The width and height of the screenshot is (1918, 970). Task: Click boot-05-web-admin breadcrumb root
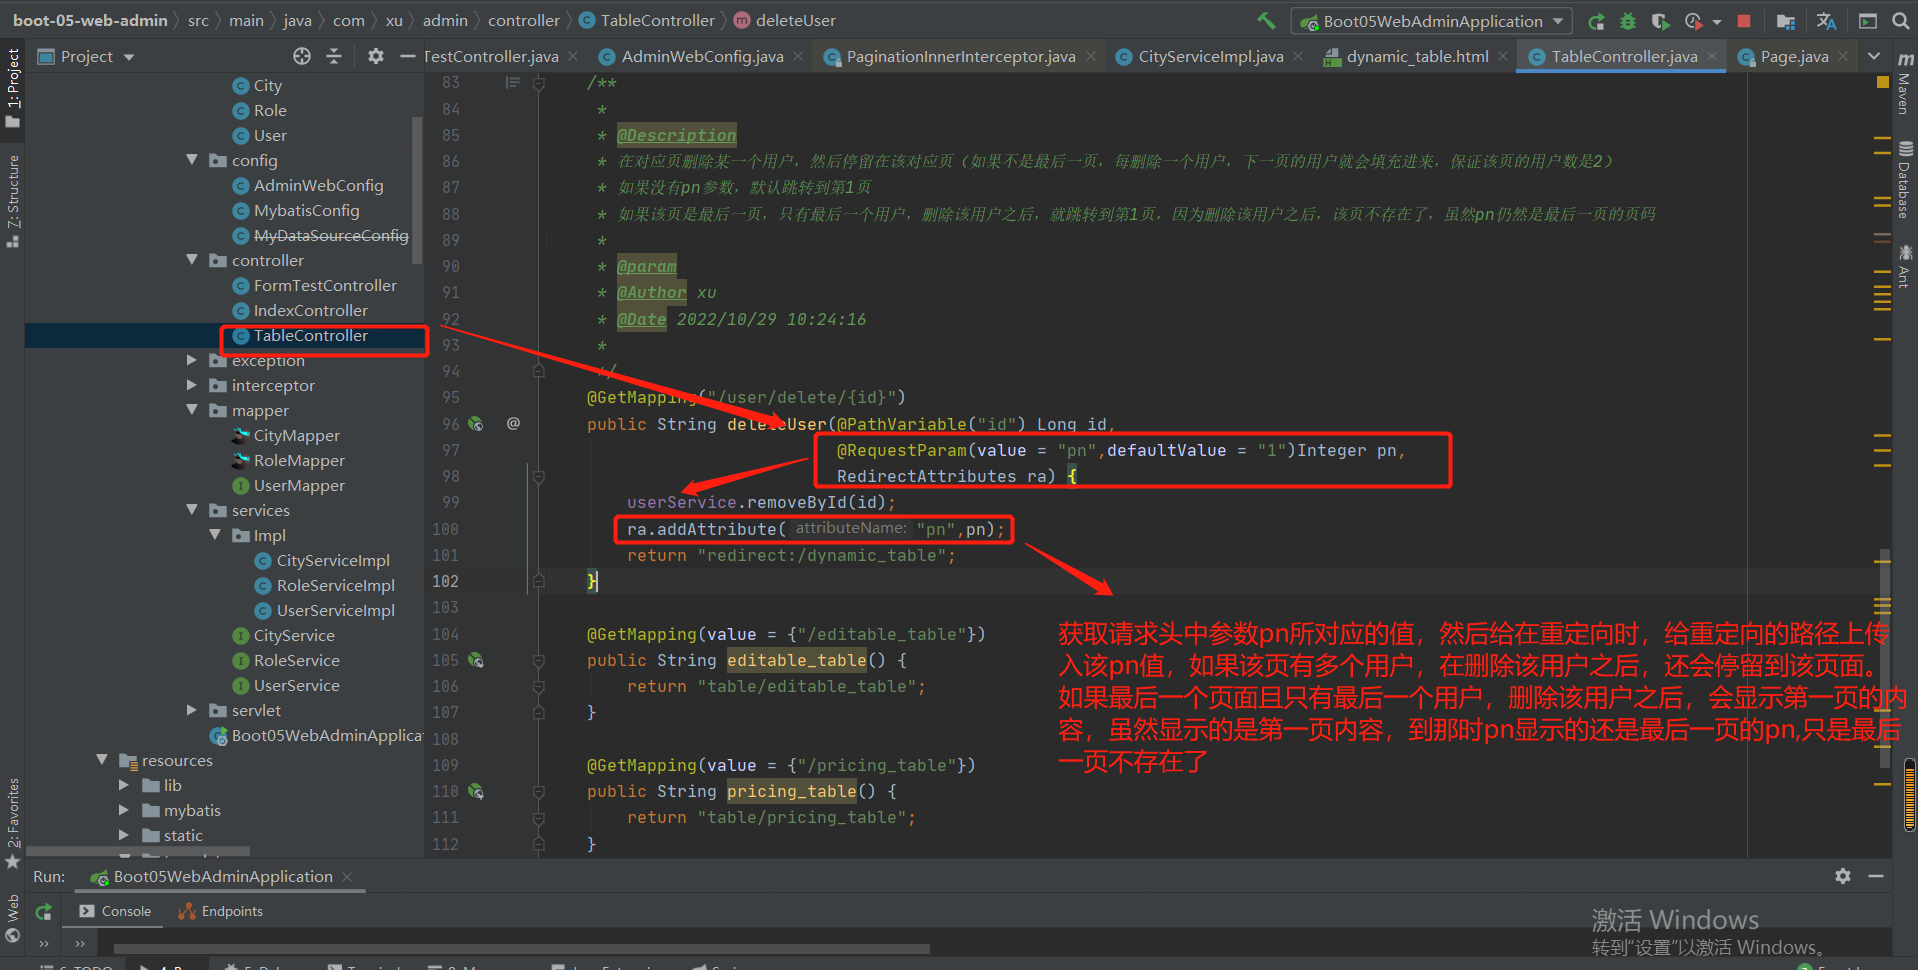click(90, 21)
